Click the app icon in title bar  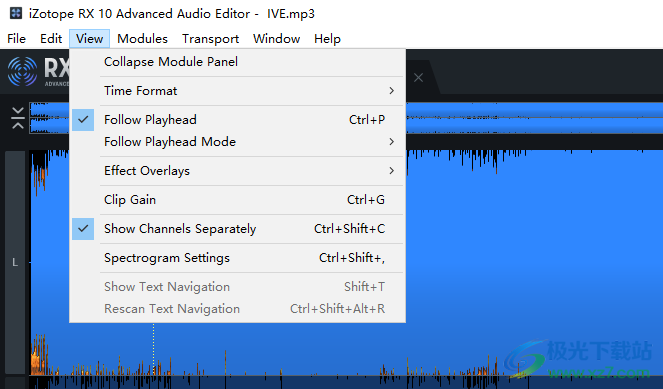point(16,13)
